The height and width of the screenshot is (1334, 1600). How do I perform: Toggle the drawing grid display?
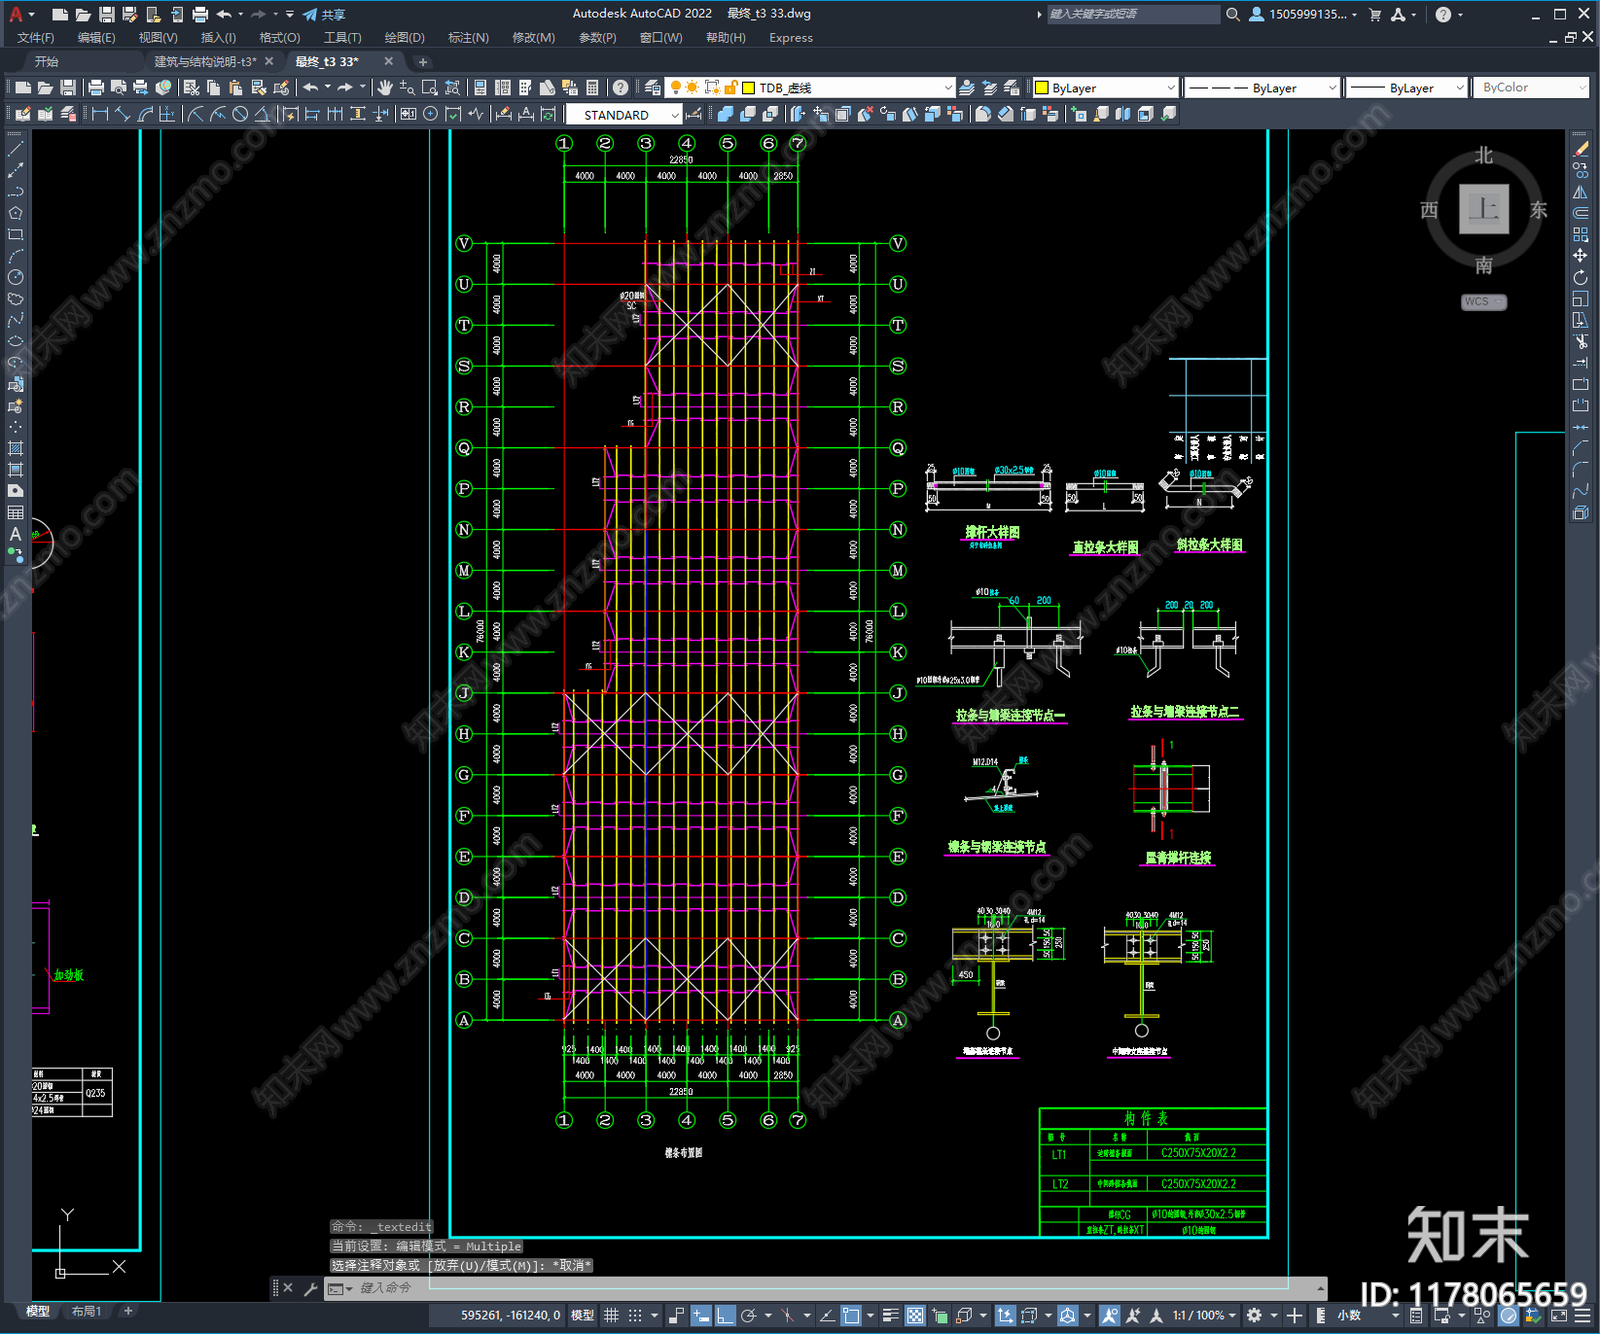click(x=611, y=1315)
